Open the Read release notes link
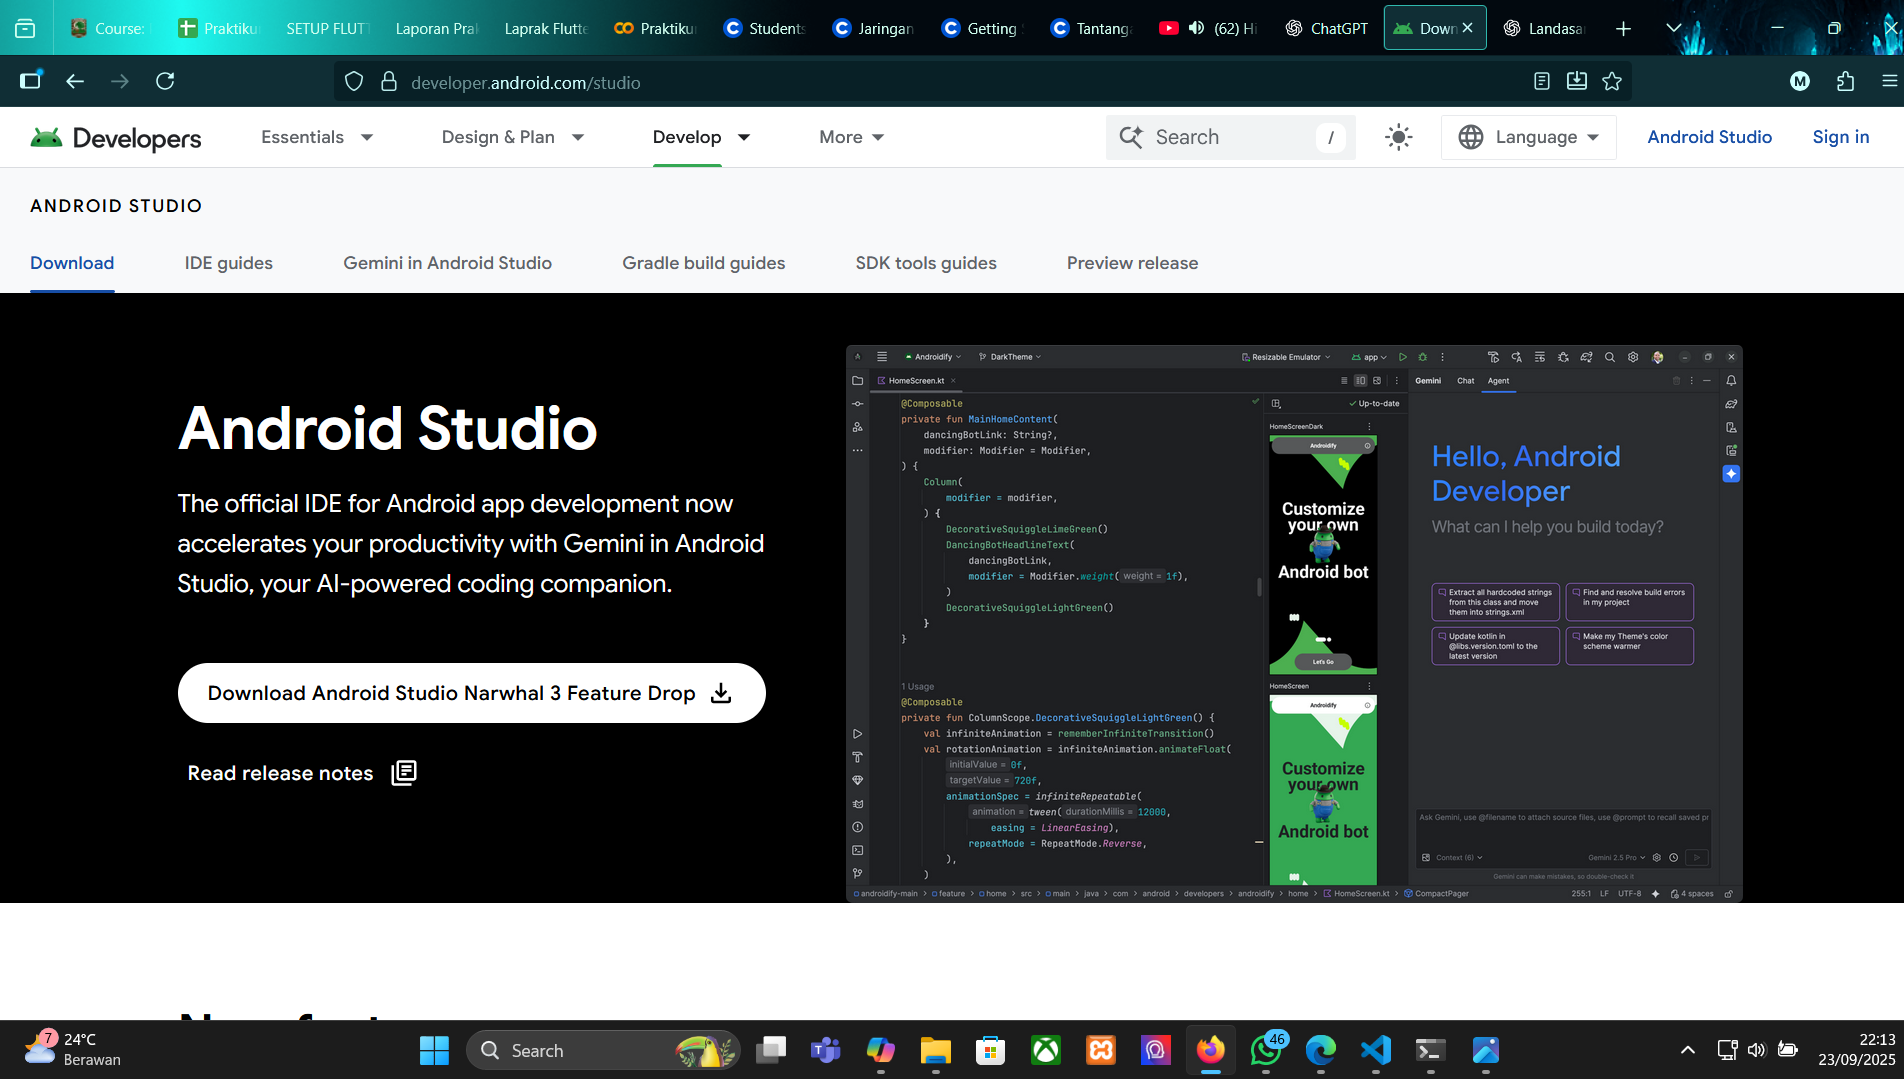This screenshot has width=1904, height=1079. coord(280,772)
